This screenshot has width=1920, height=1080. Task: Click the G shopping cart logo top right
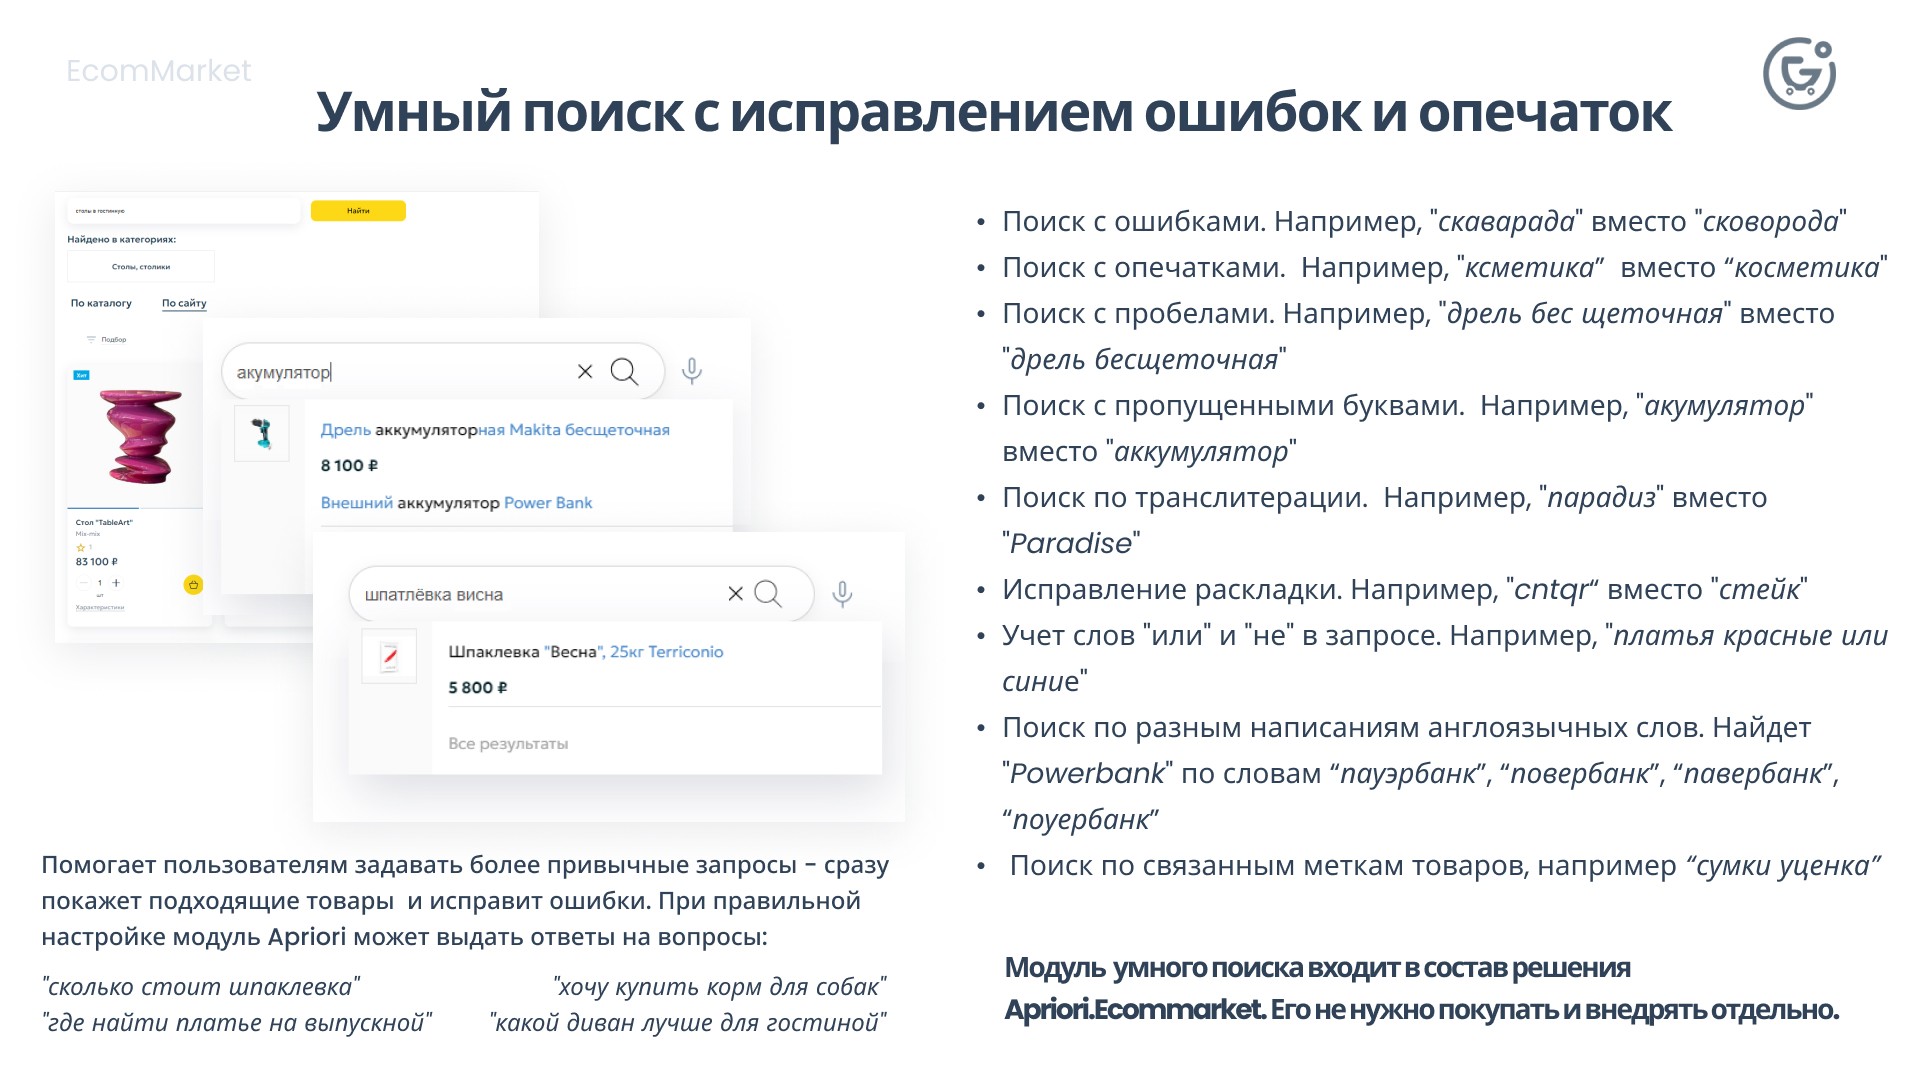coord(1800,75)
